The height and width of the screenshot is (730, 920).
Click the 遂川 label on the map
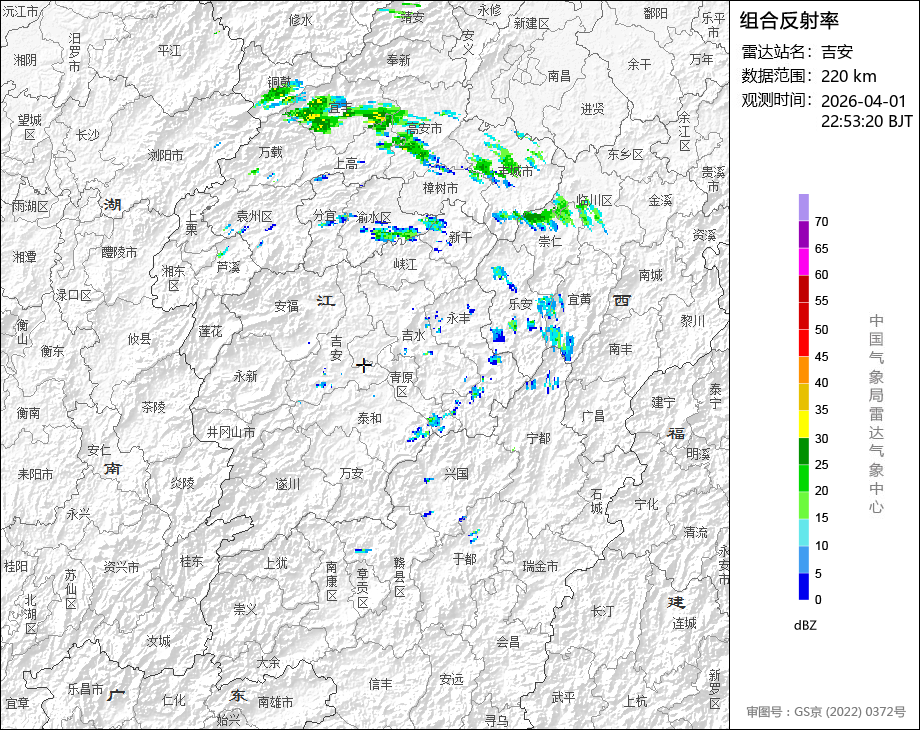288,484
